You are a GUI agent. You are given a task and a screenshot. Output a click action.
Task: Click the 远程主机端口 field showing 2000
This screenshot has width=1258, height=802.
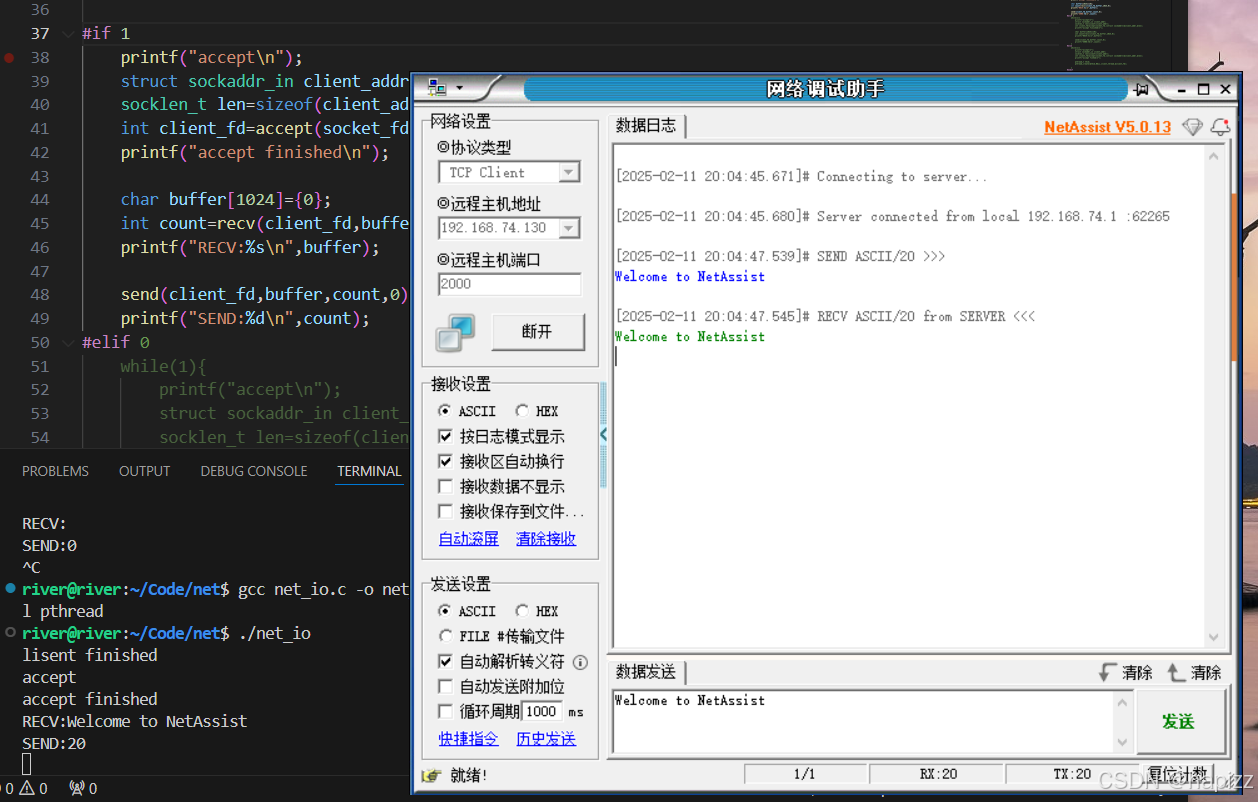[509, 284]
